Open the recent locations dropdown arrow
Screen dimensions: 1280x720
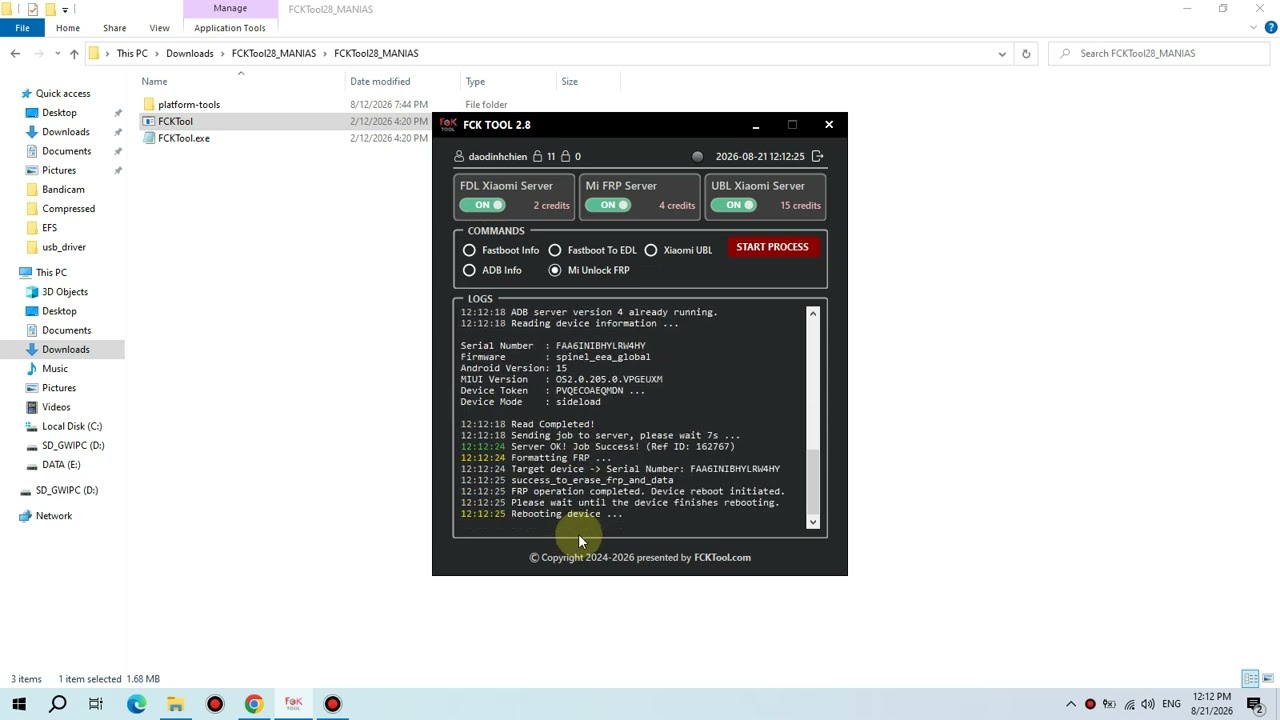coord(57,54)
